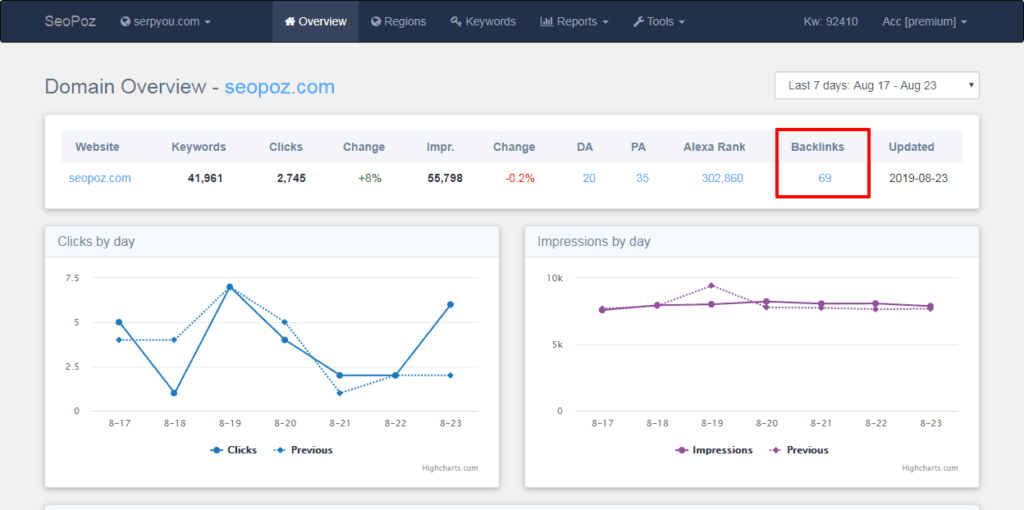
Task: Toggle Previous series in Impressions chart legend
Action: [x=799, y=450]
